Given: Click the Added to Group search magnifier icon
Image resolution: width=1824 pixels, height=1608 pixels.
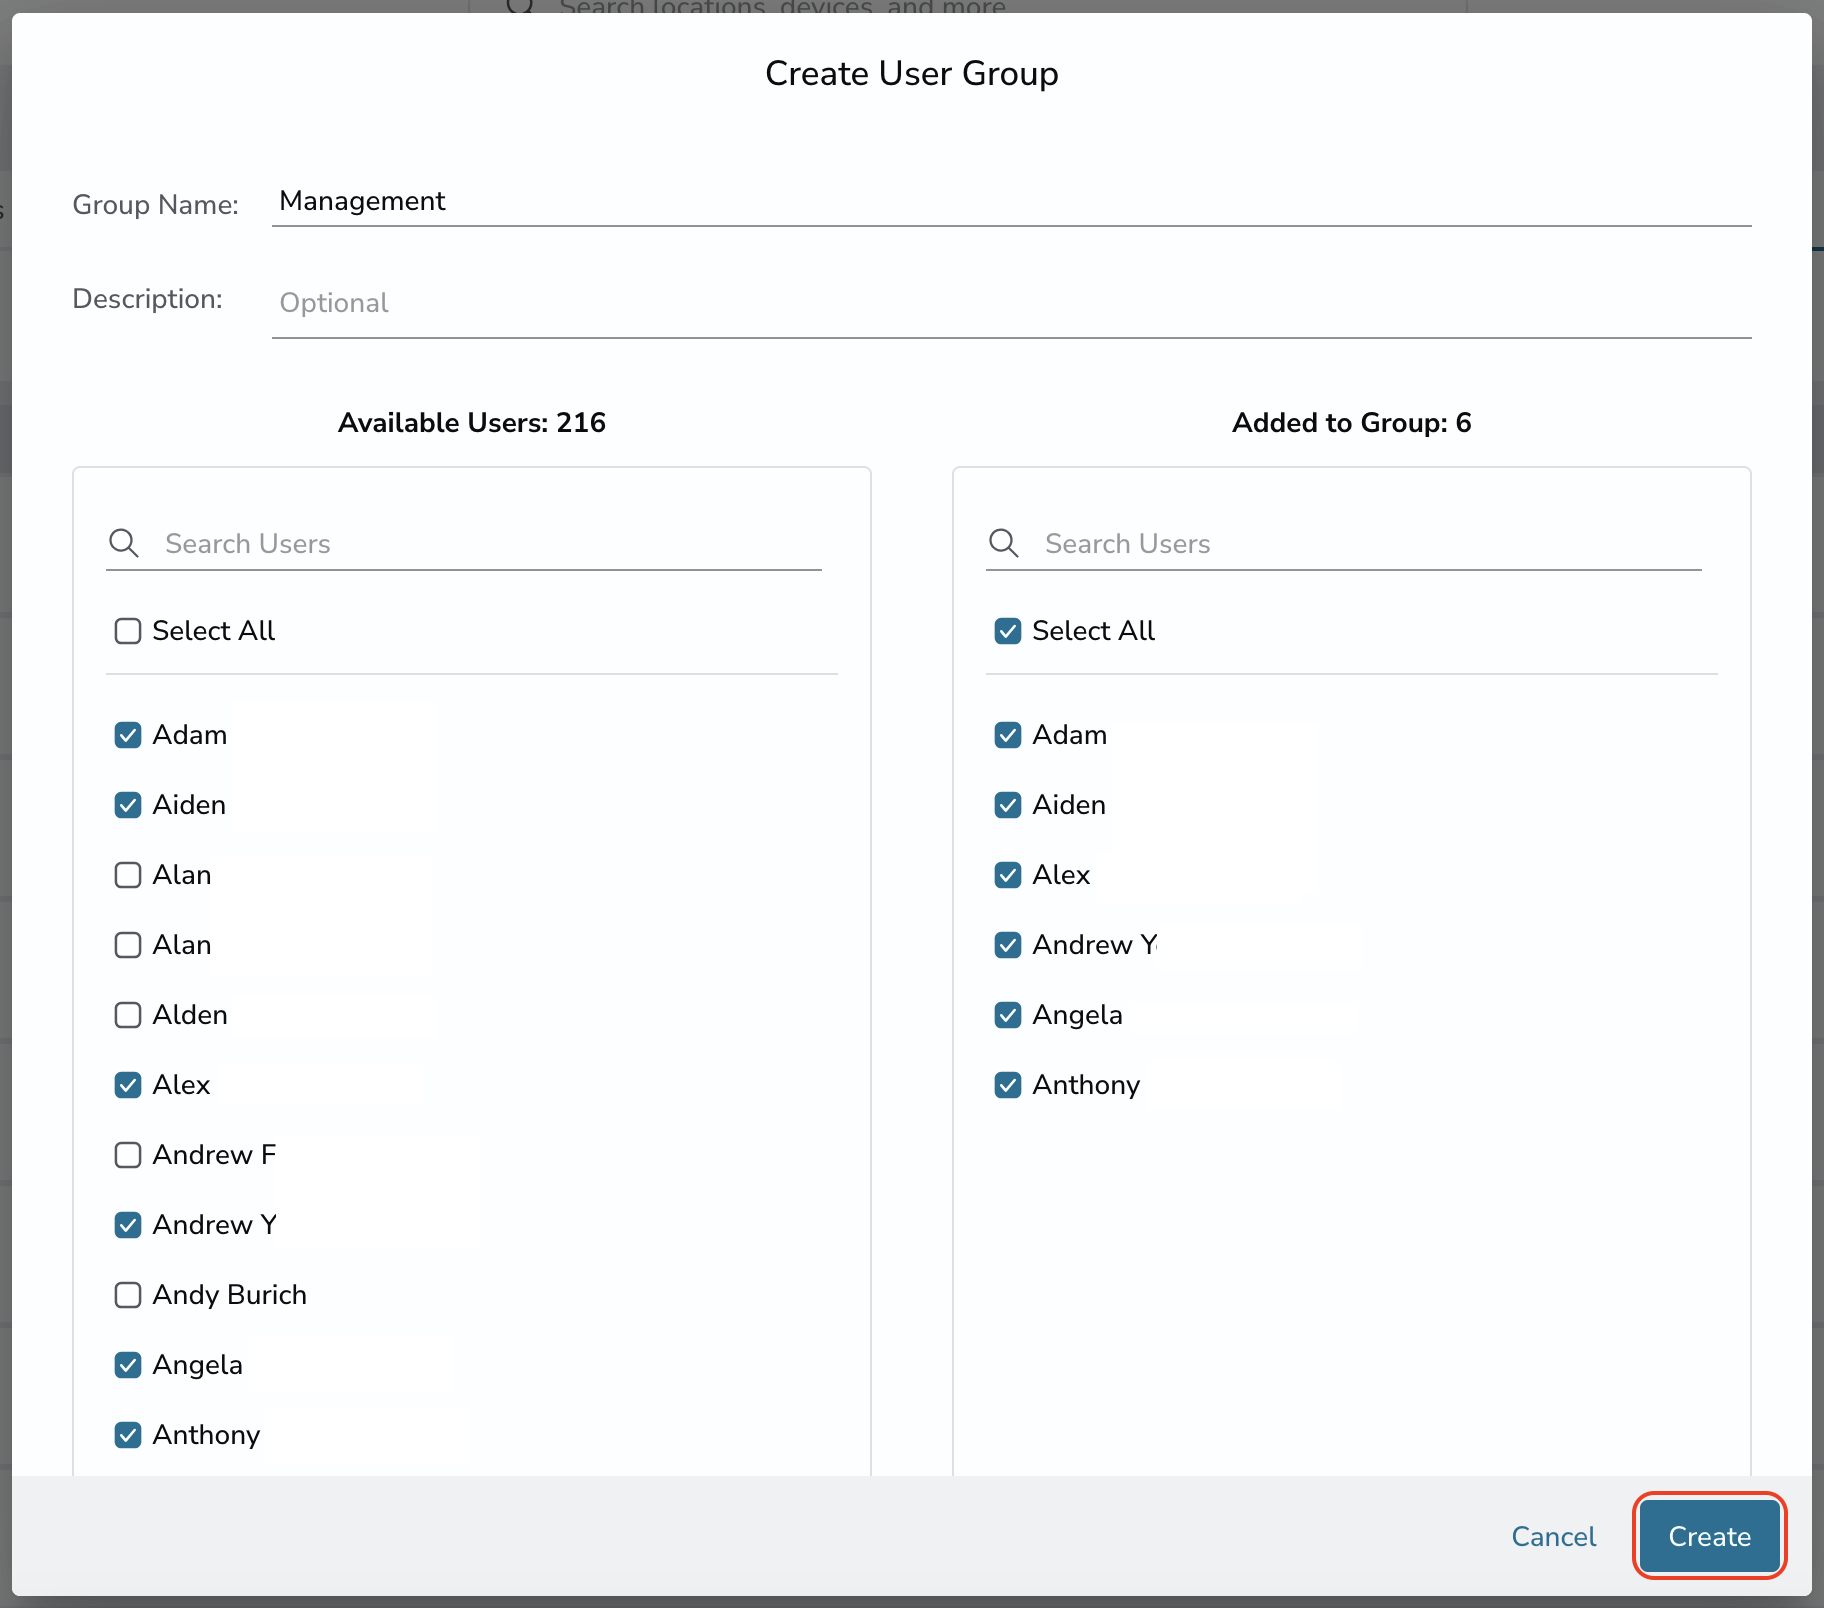Looking at the screenshot, I should [x=1004, y=543].
